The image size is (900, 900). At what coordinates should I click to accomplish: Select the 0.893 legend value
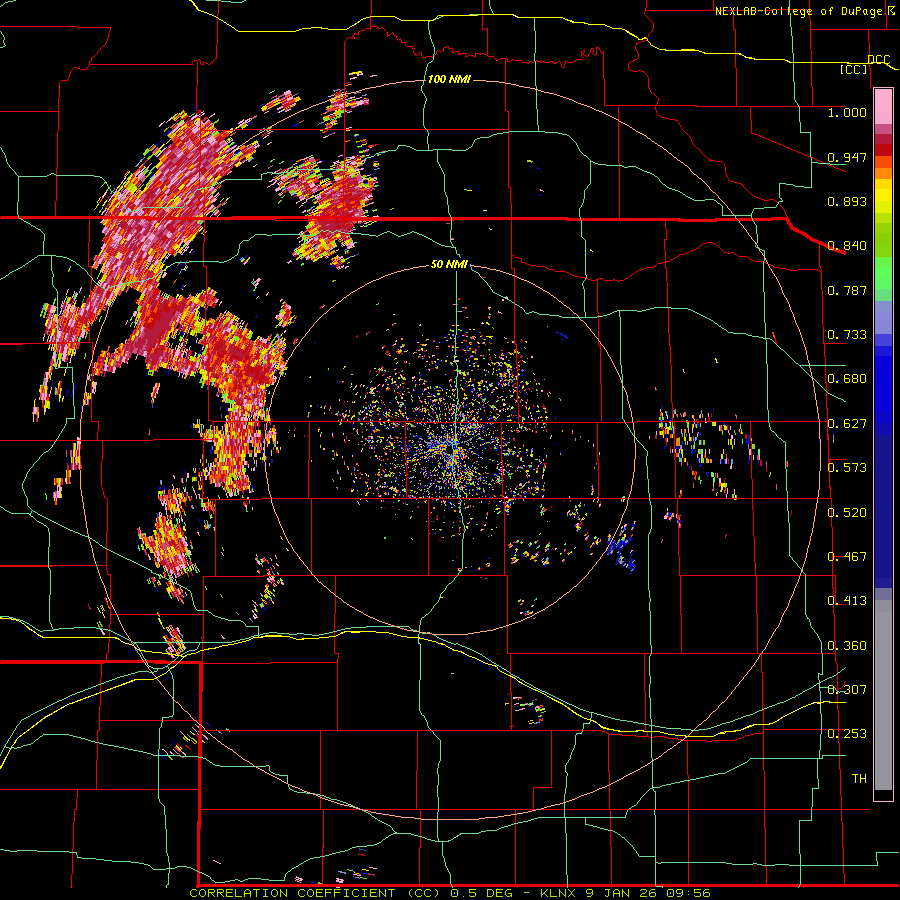coord(847,201)
